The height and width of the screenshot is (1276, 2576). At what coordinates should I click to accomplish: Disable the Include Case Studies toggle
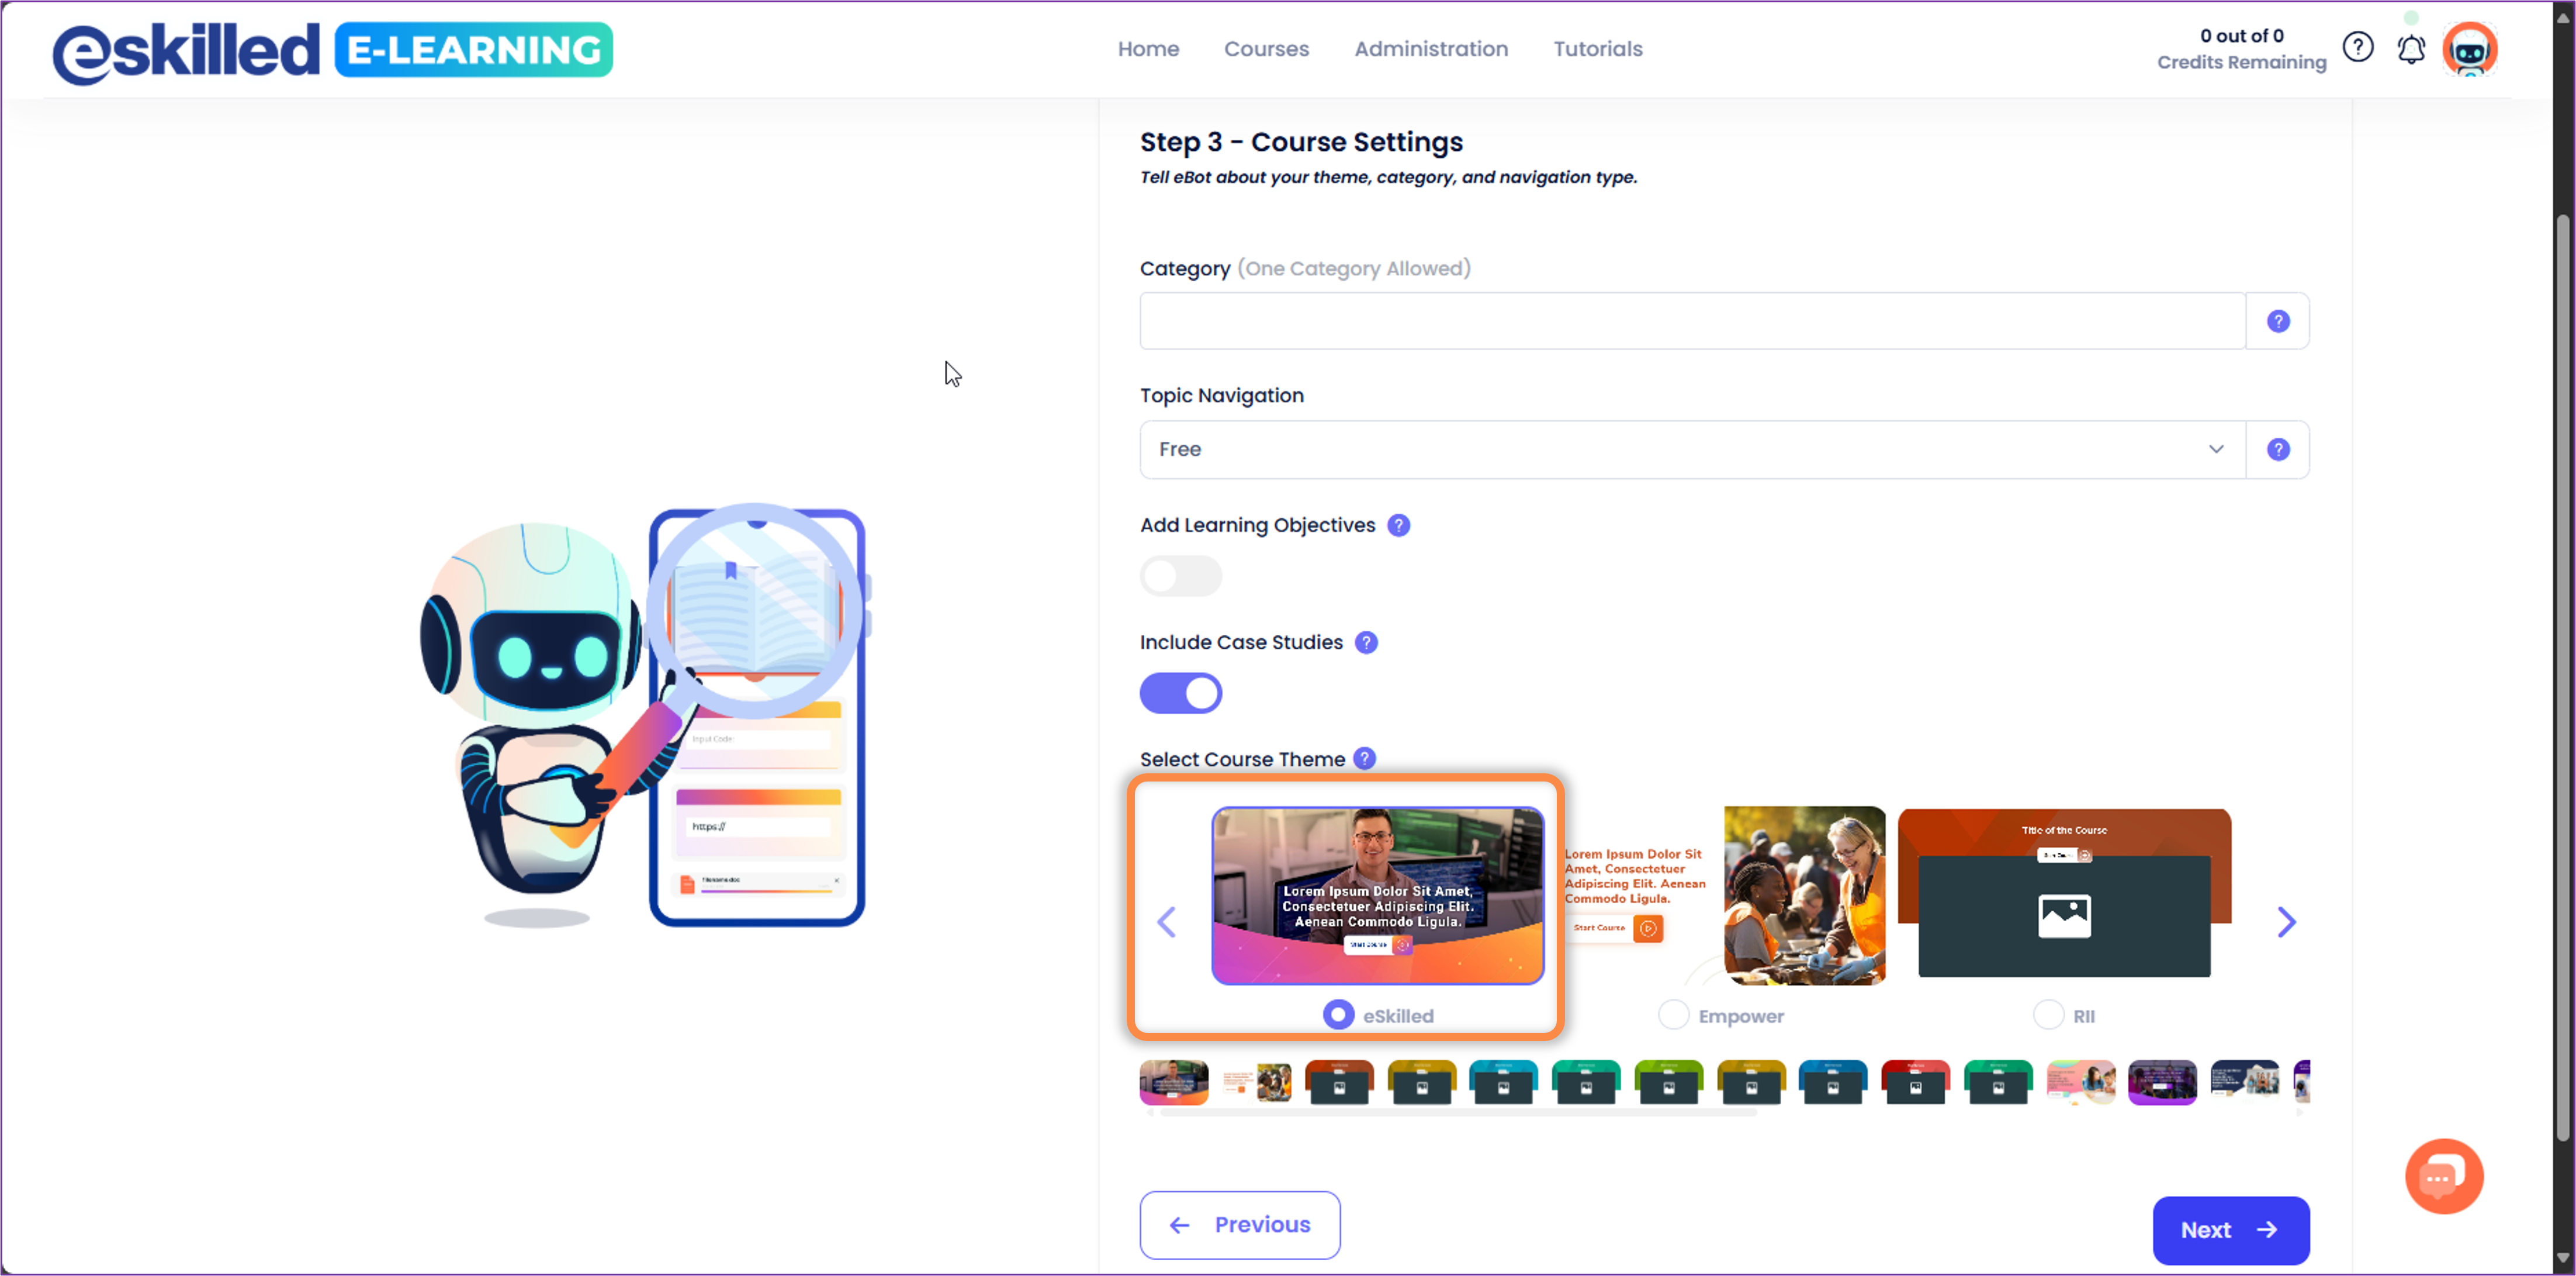pos(1180,693)
